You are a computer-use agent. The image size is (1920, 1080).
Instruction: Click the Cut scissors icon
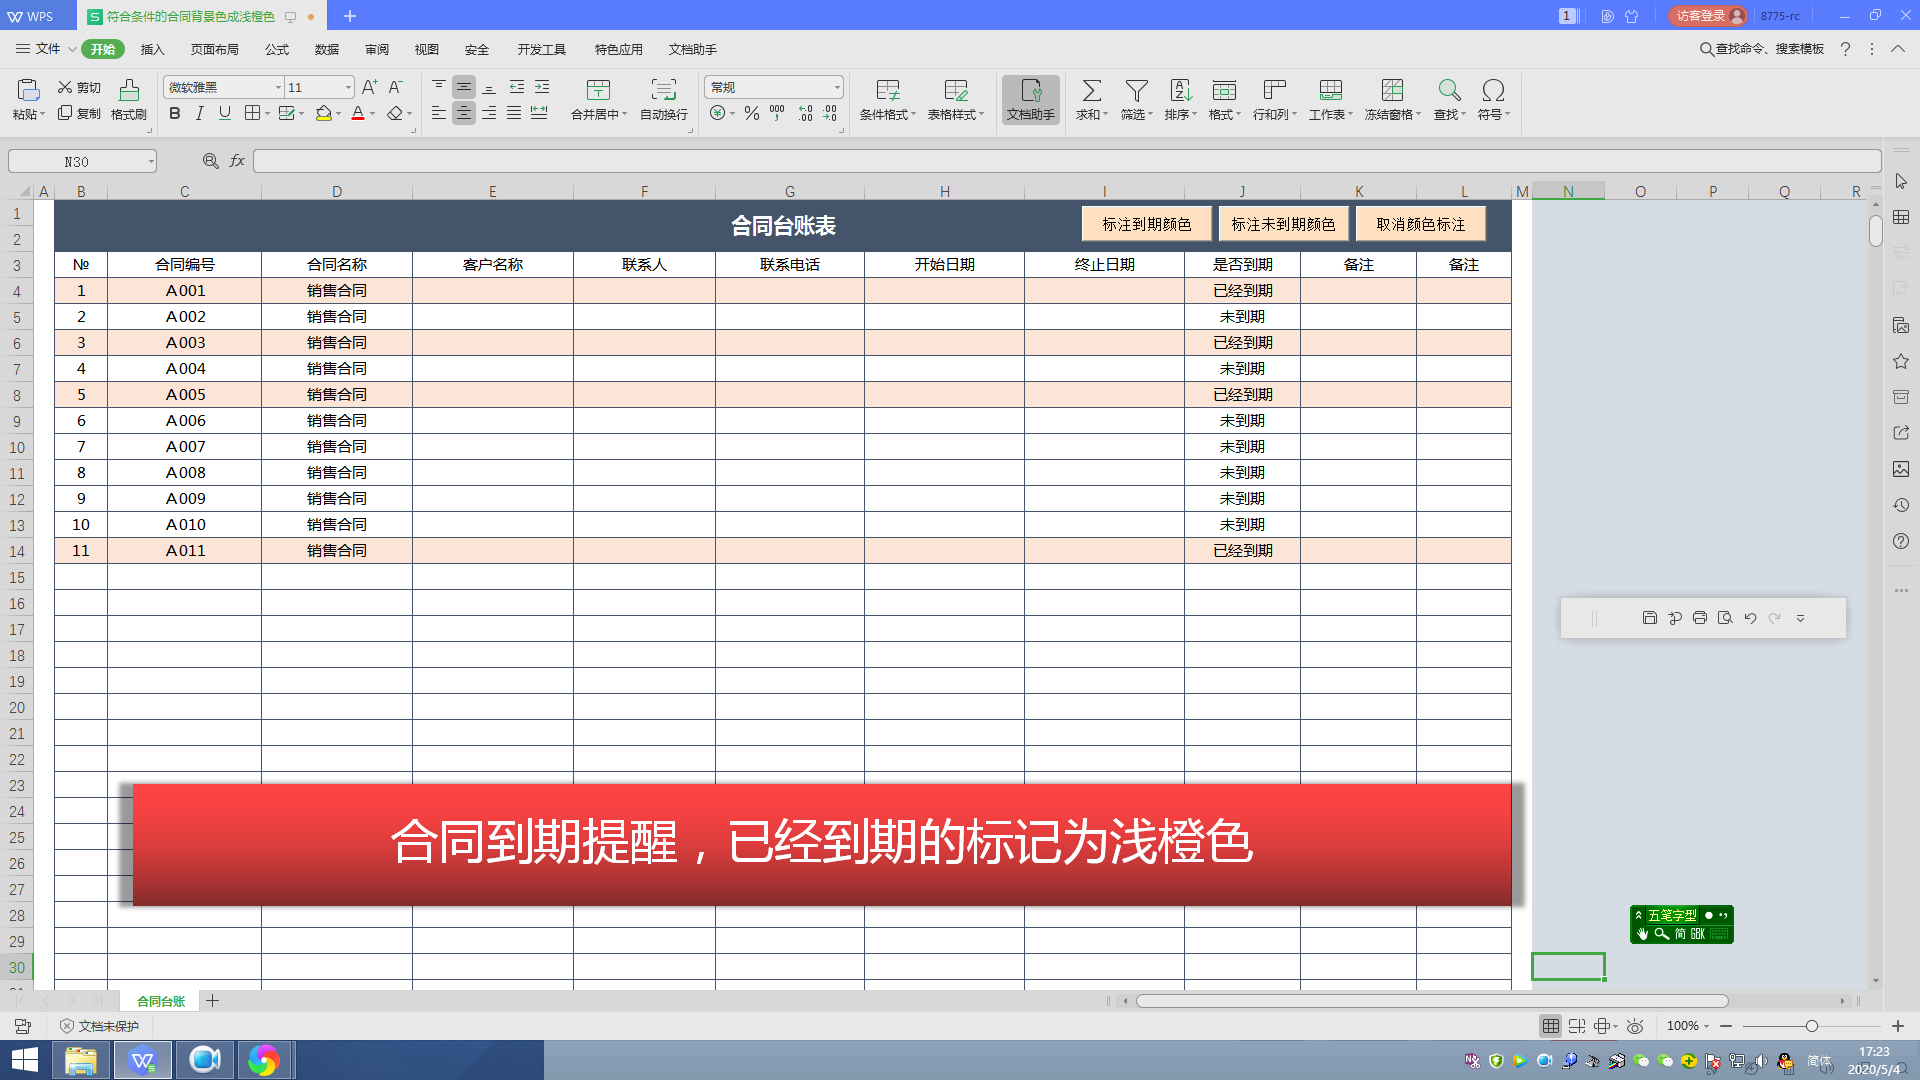pos(65,87)
